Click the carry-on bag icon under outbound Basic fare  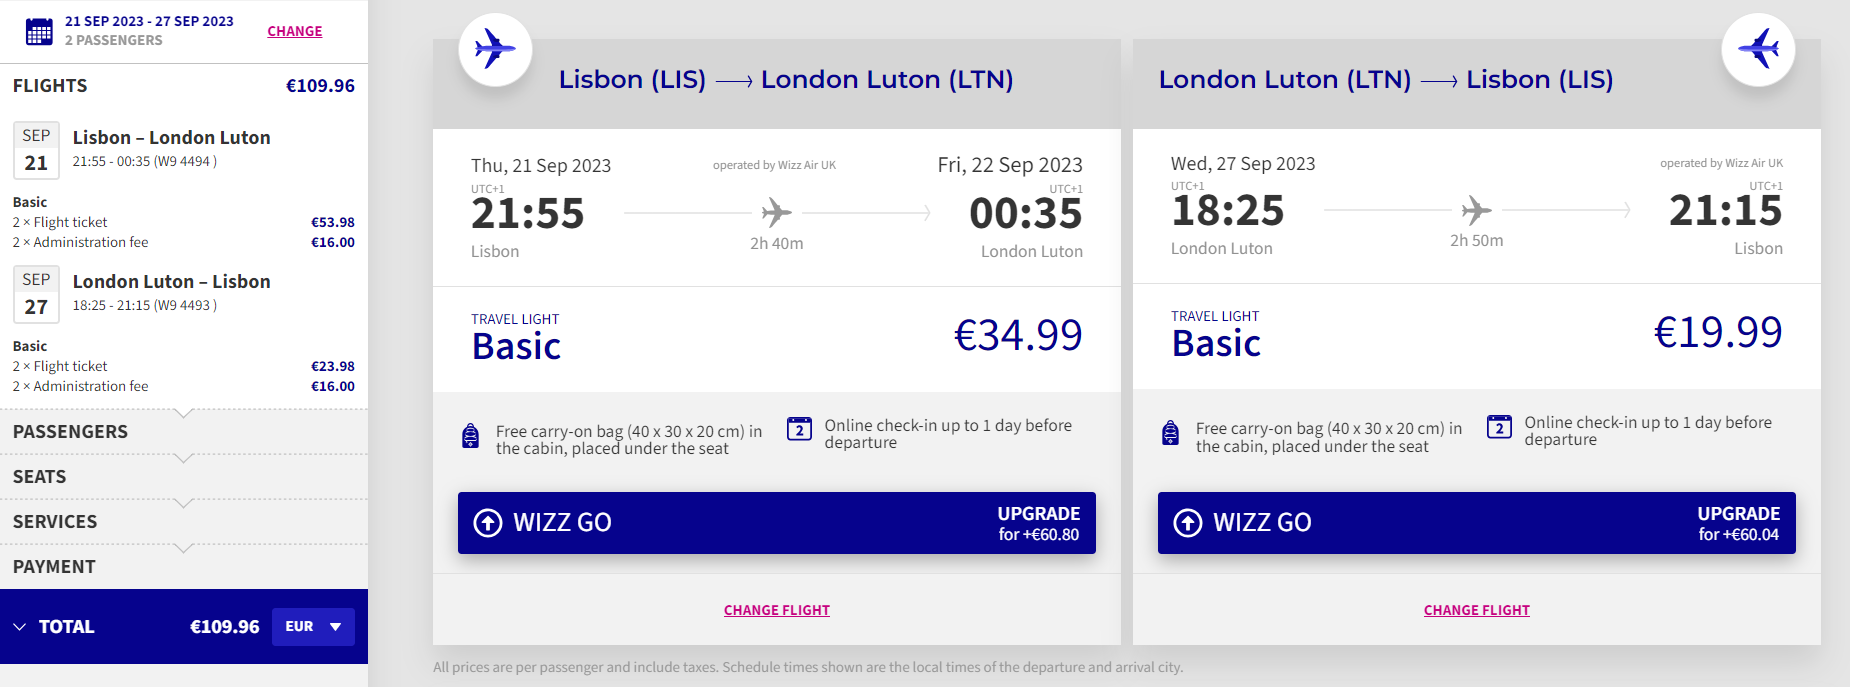click(470, 436)
